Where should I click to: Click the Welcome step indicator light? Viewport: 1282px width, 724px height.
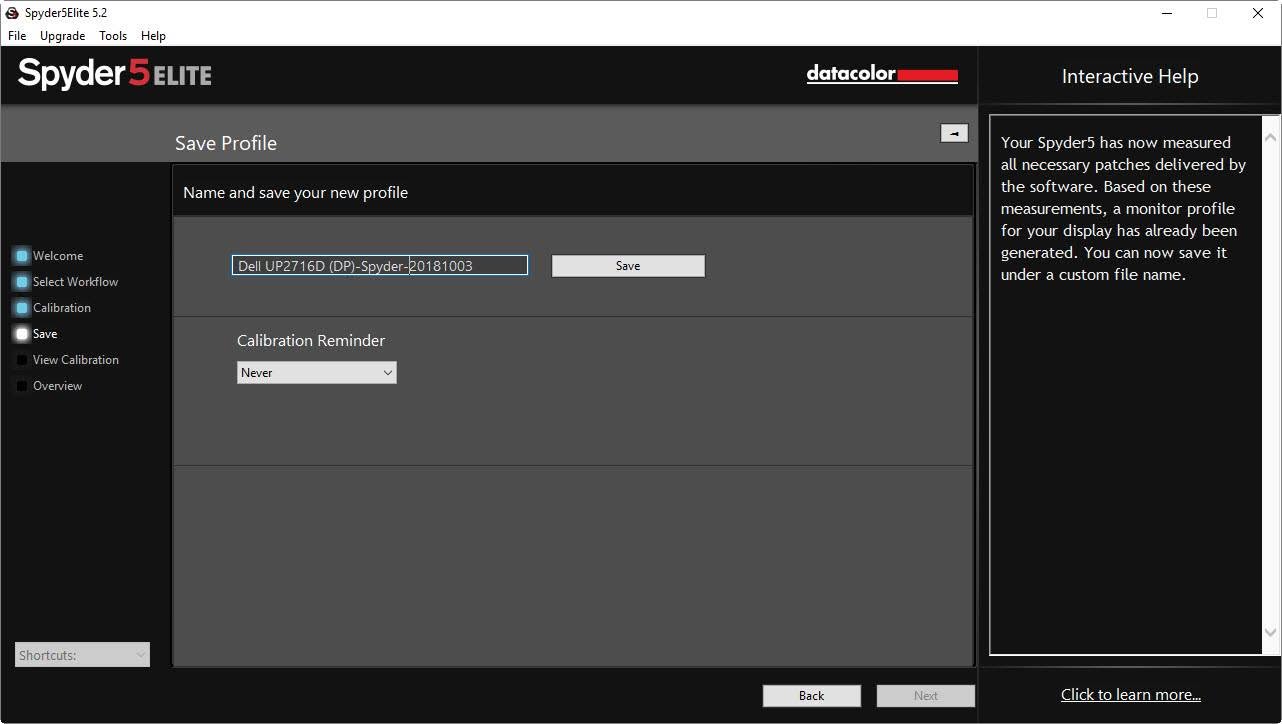pos(22,256)
